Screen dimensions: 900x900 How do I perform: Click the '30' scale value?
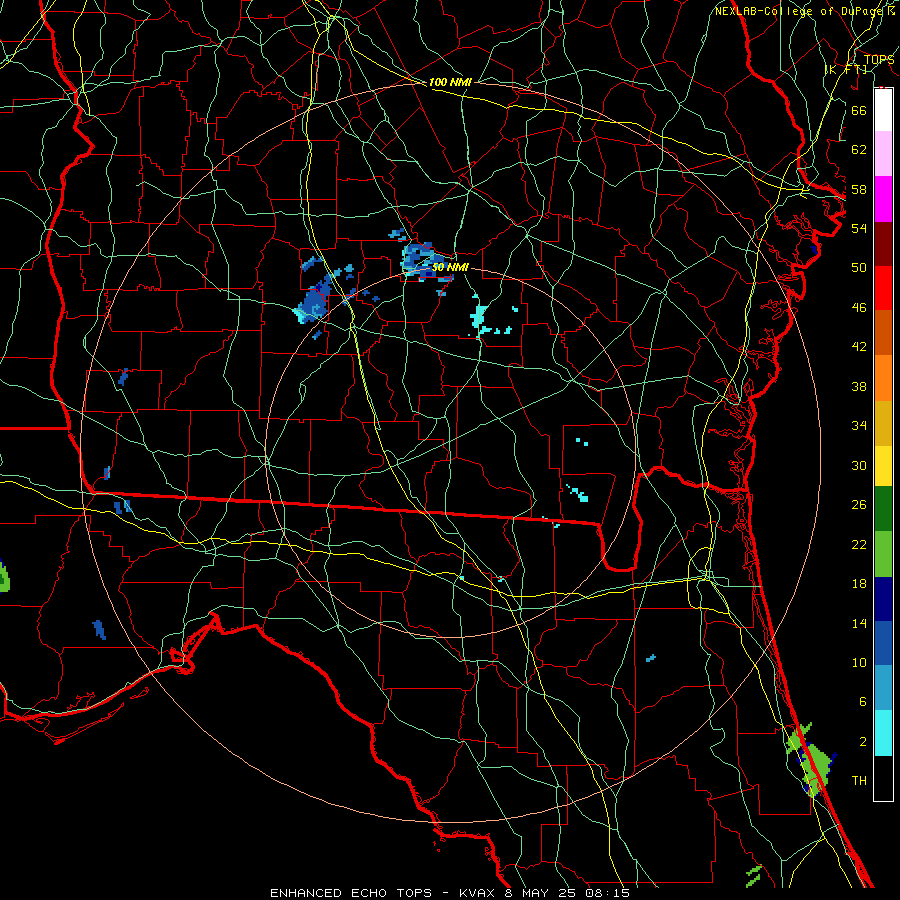[x=859, y=465]
